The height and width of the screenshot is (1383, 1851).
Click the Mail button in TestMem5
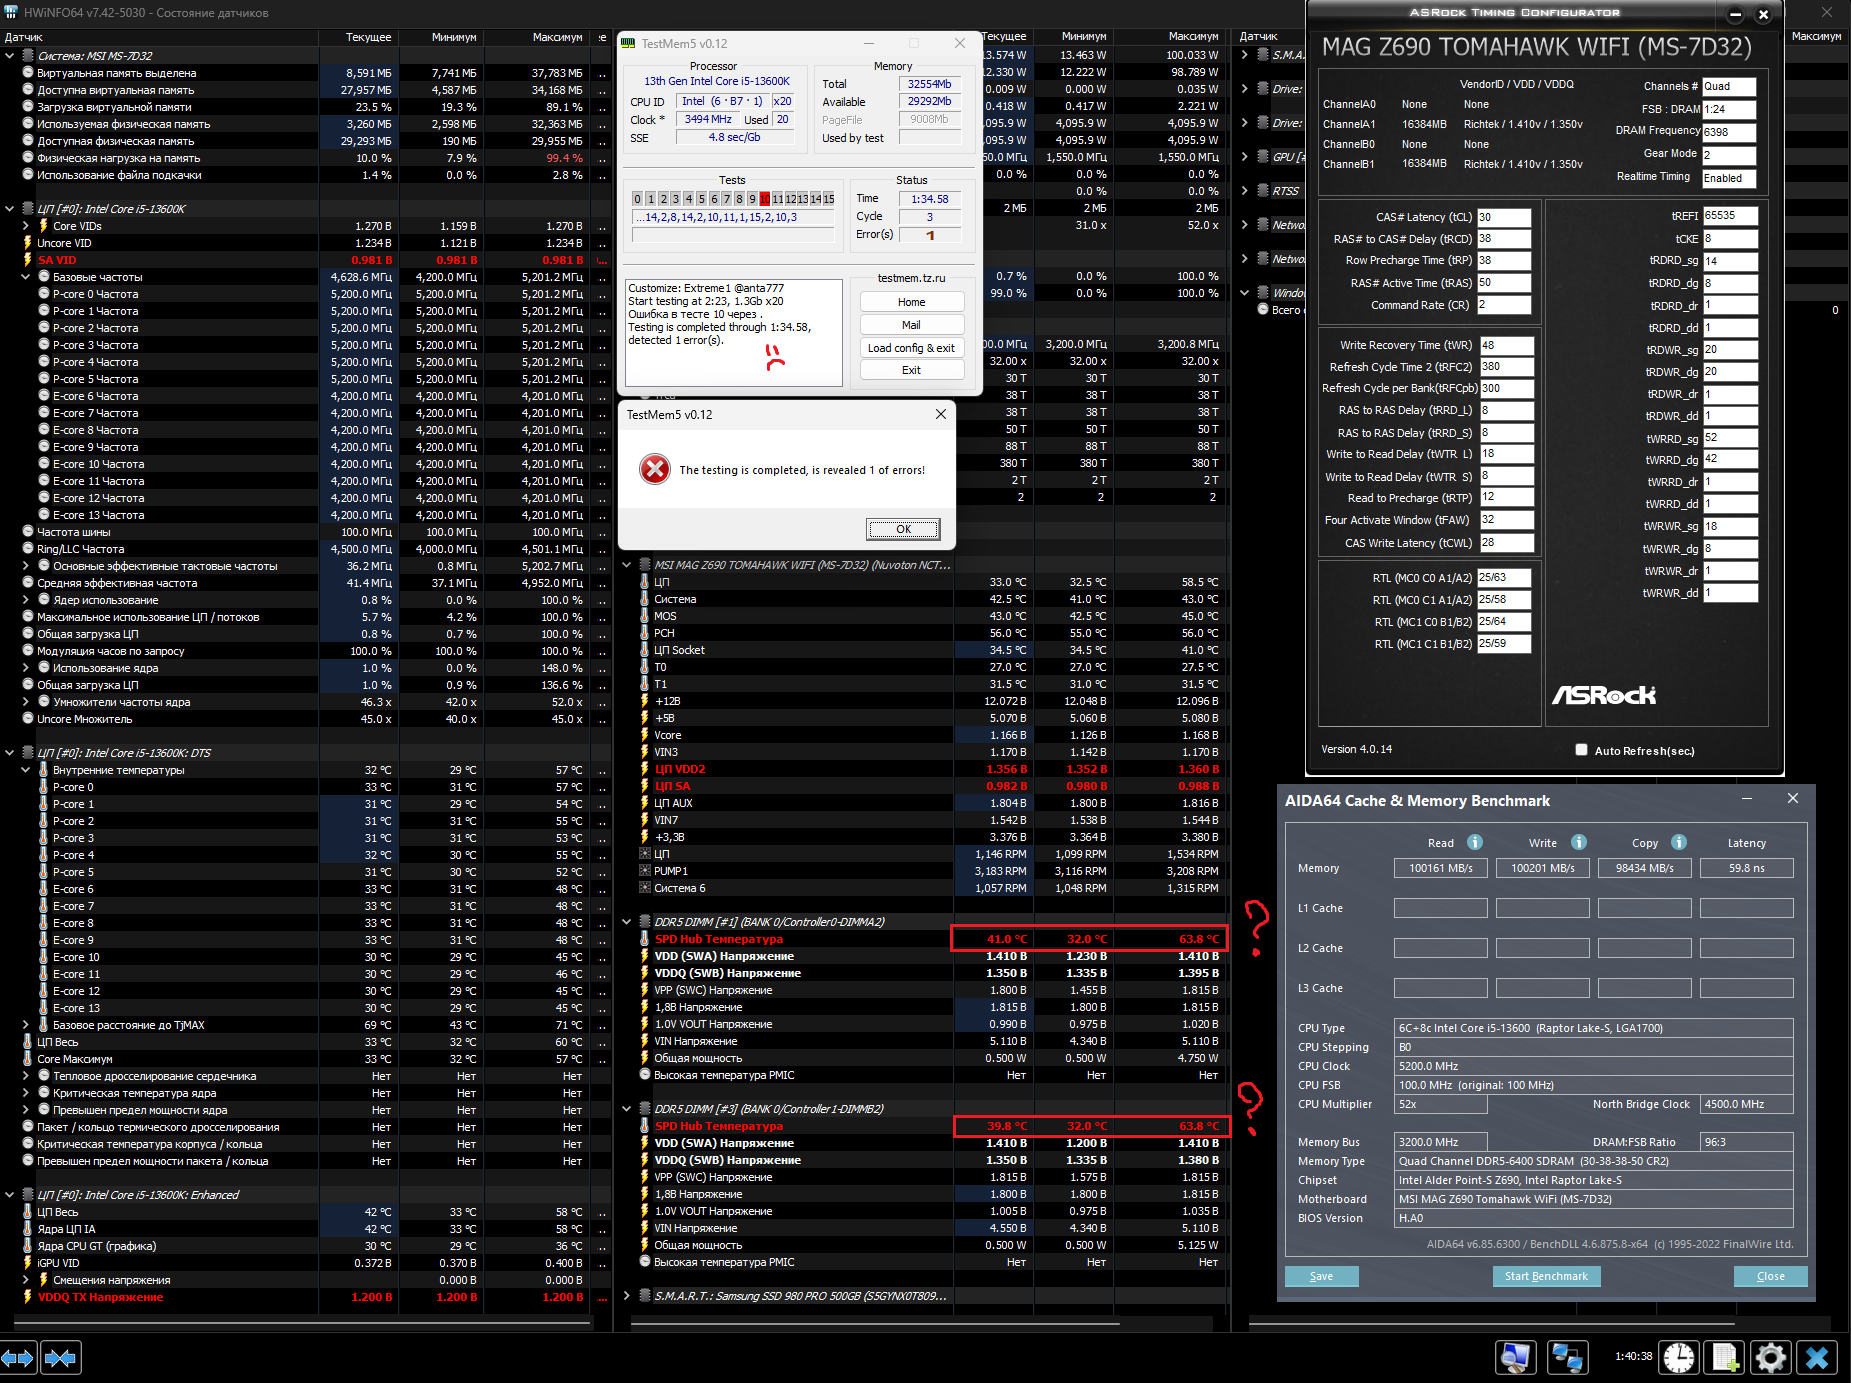[x=911, y=325]
